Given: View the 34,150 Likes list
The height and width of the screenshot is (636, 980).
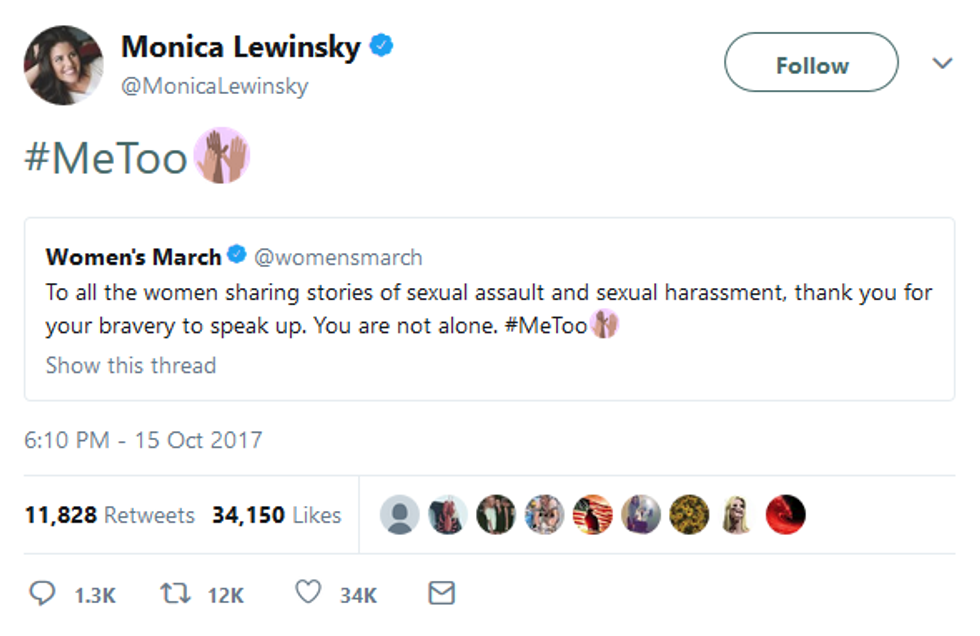Looking at the screenshot, I should pos(276,515).
